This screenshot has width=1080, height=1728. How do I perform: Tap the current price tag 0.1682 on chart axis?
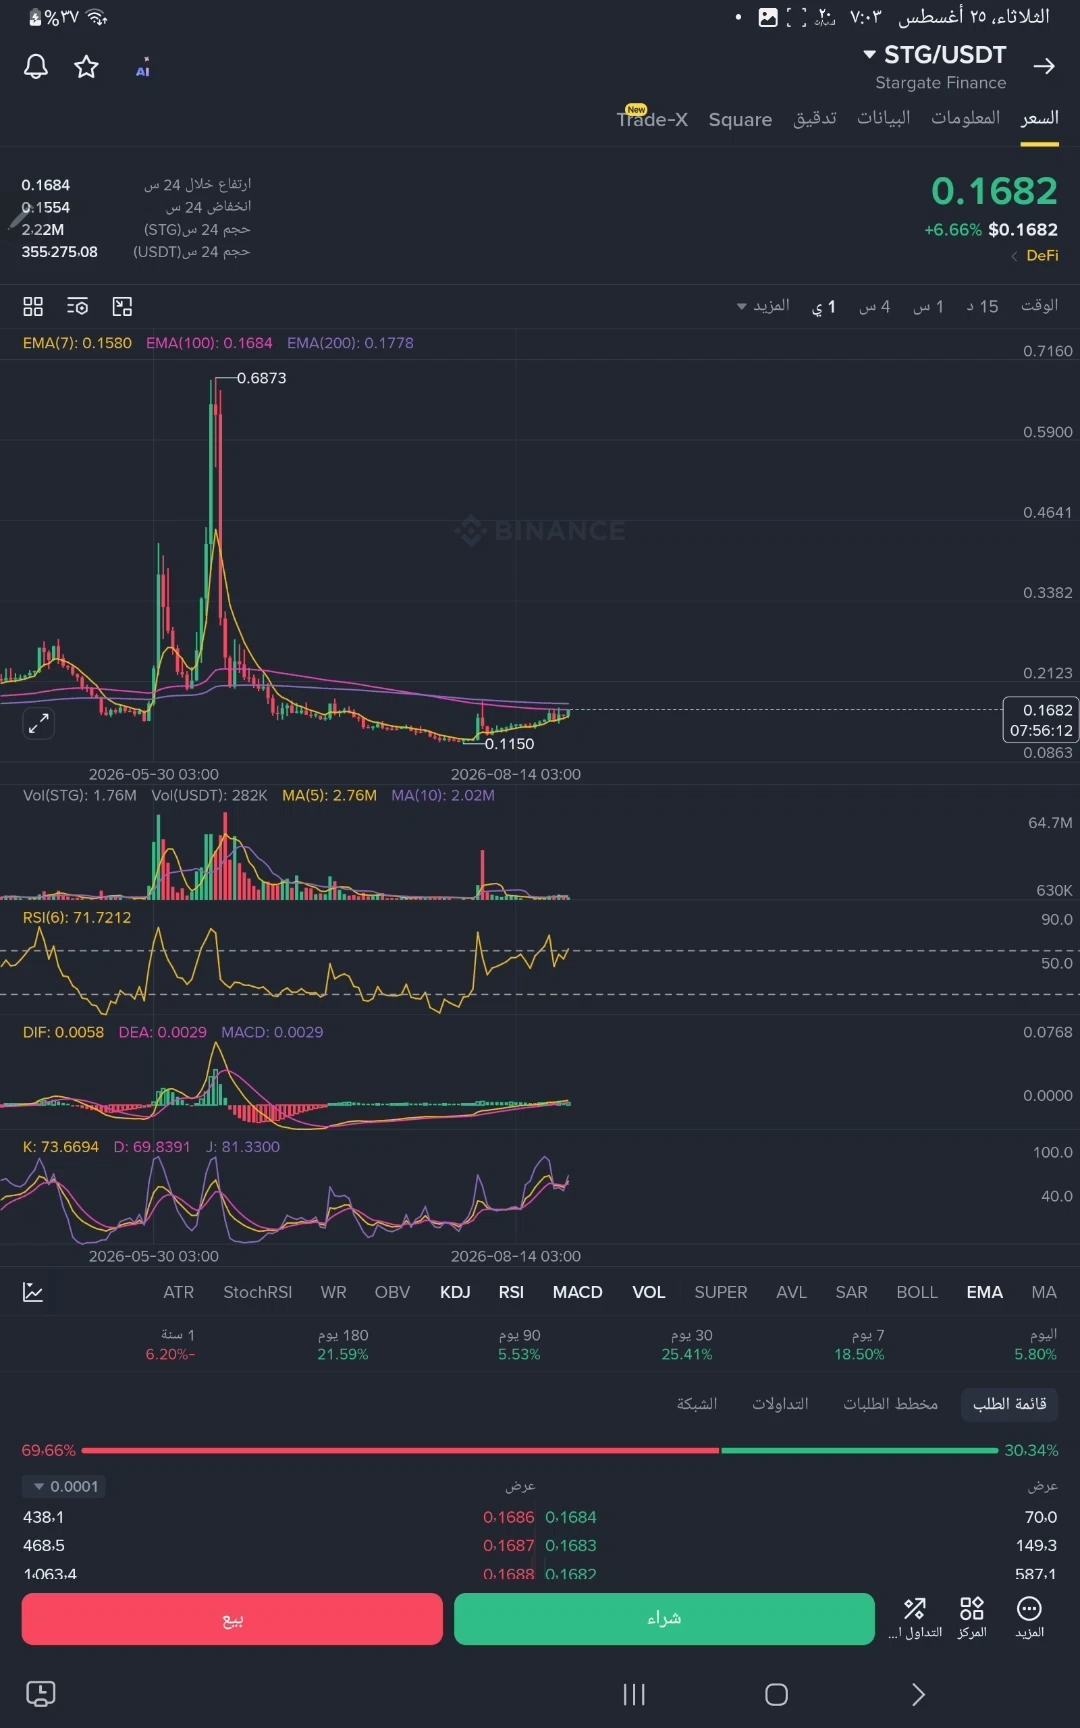pyautogui.click(x=1041, y=720)
